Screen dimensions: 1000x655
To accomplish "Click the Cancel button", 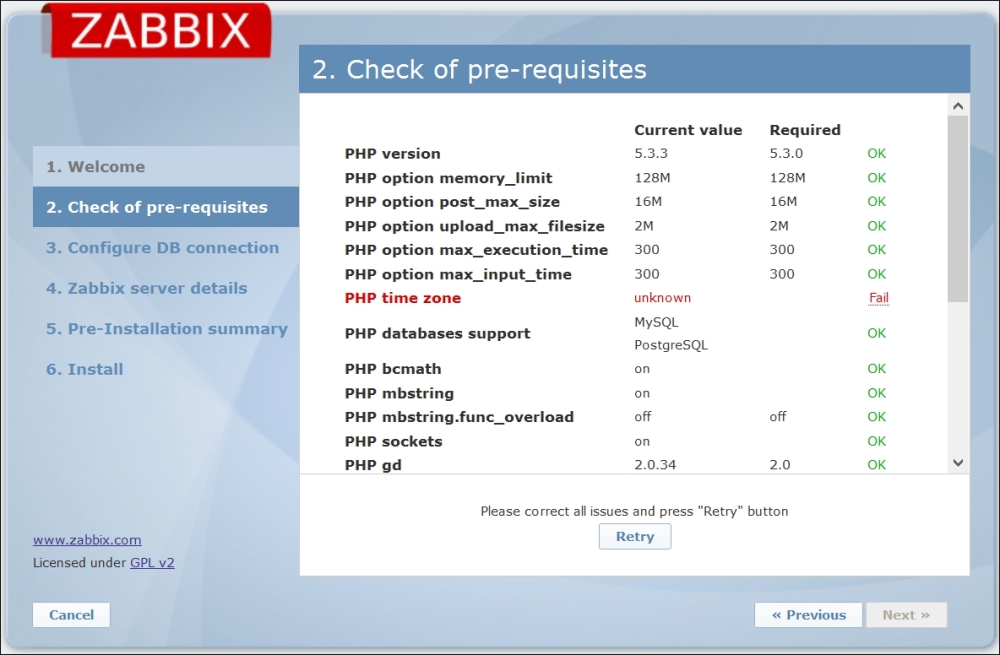I will coord(71,615).
